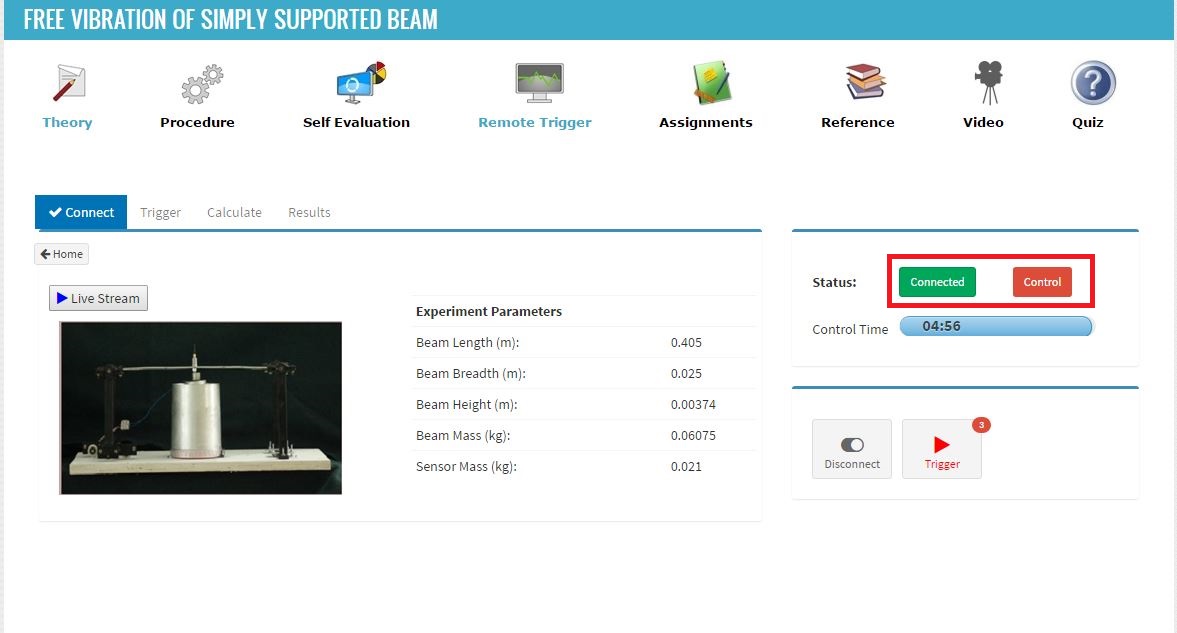The width and height of the screenshot is (1177, 633).
Task: Click the red Control status button
Action: [x=1042, y=282]
